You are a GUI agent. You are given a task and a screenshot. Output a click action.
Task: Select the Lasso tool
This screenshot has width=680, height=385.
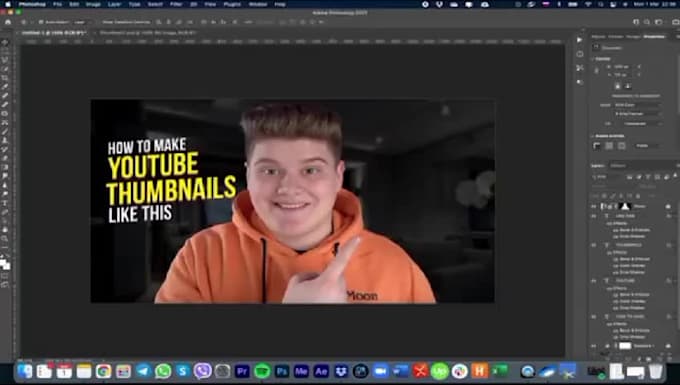[x=5, y=60]
